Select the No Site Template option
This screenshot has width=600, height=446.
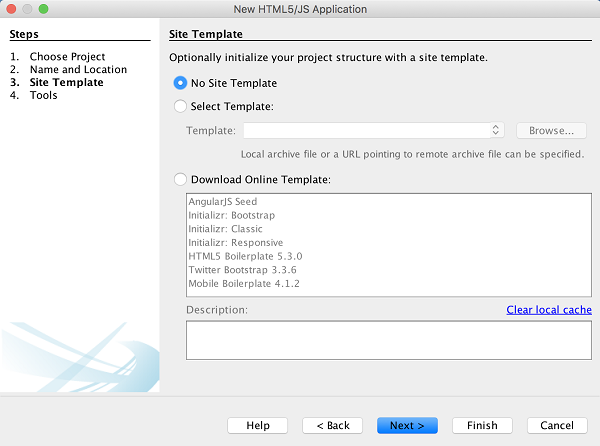pos(181,83)
